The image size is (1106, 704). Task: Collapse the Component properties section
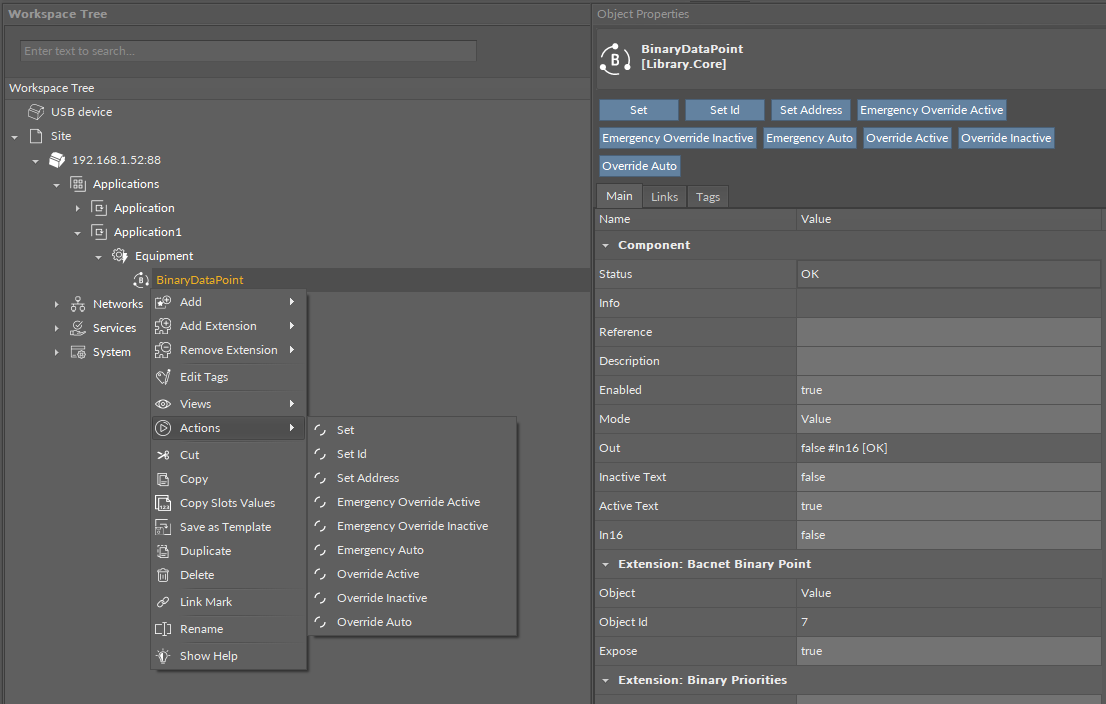605,245
